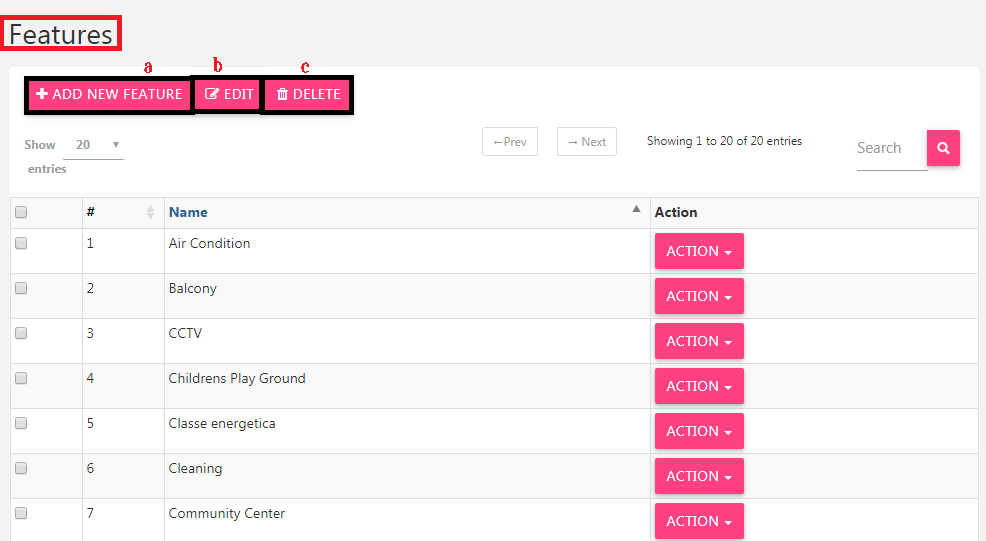The width and height of the screenshot is (986, 541).
Task: Check the Balcony row checkbox
Action: pos(21,288)
